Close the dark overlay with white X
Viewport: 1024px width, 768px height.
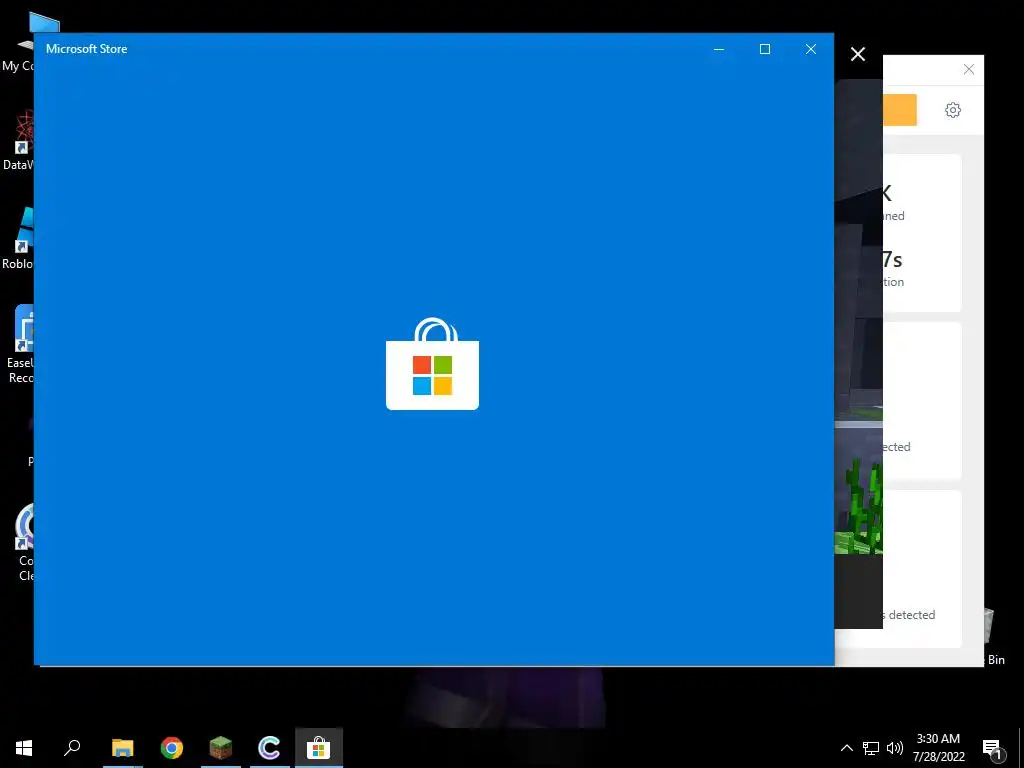click(x=858, y=54)
